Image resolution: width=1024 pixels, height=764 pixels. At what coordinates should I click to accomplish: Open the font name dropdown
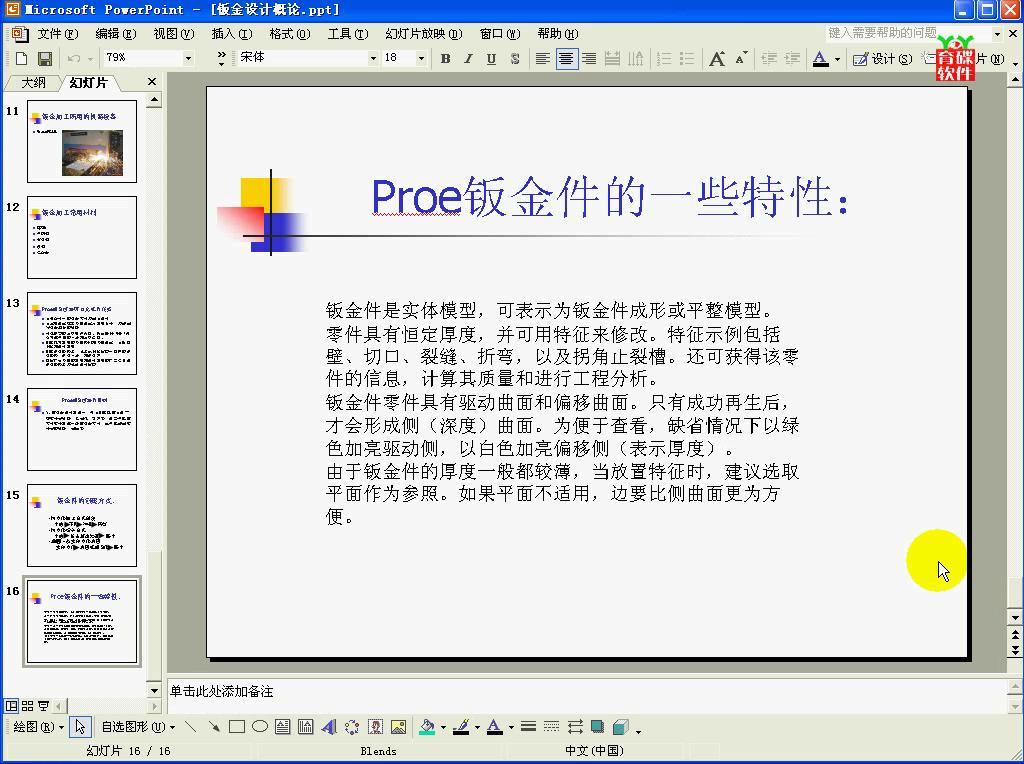click(x=373, y=58)
